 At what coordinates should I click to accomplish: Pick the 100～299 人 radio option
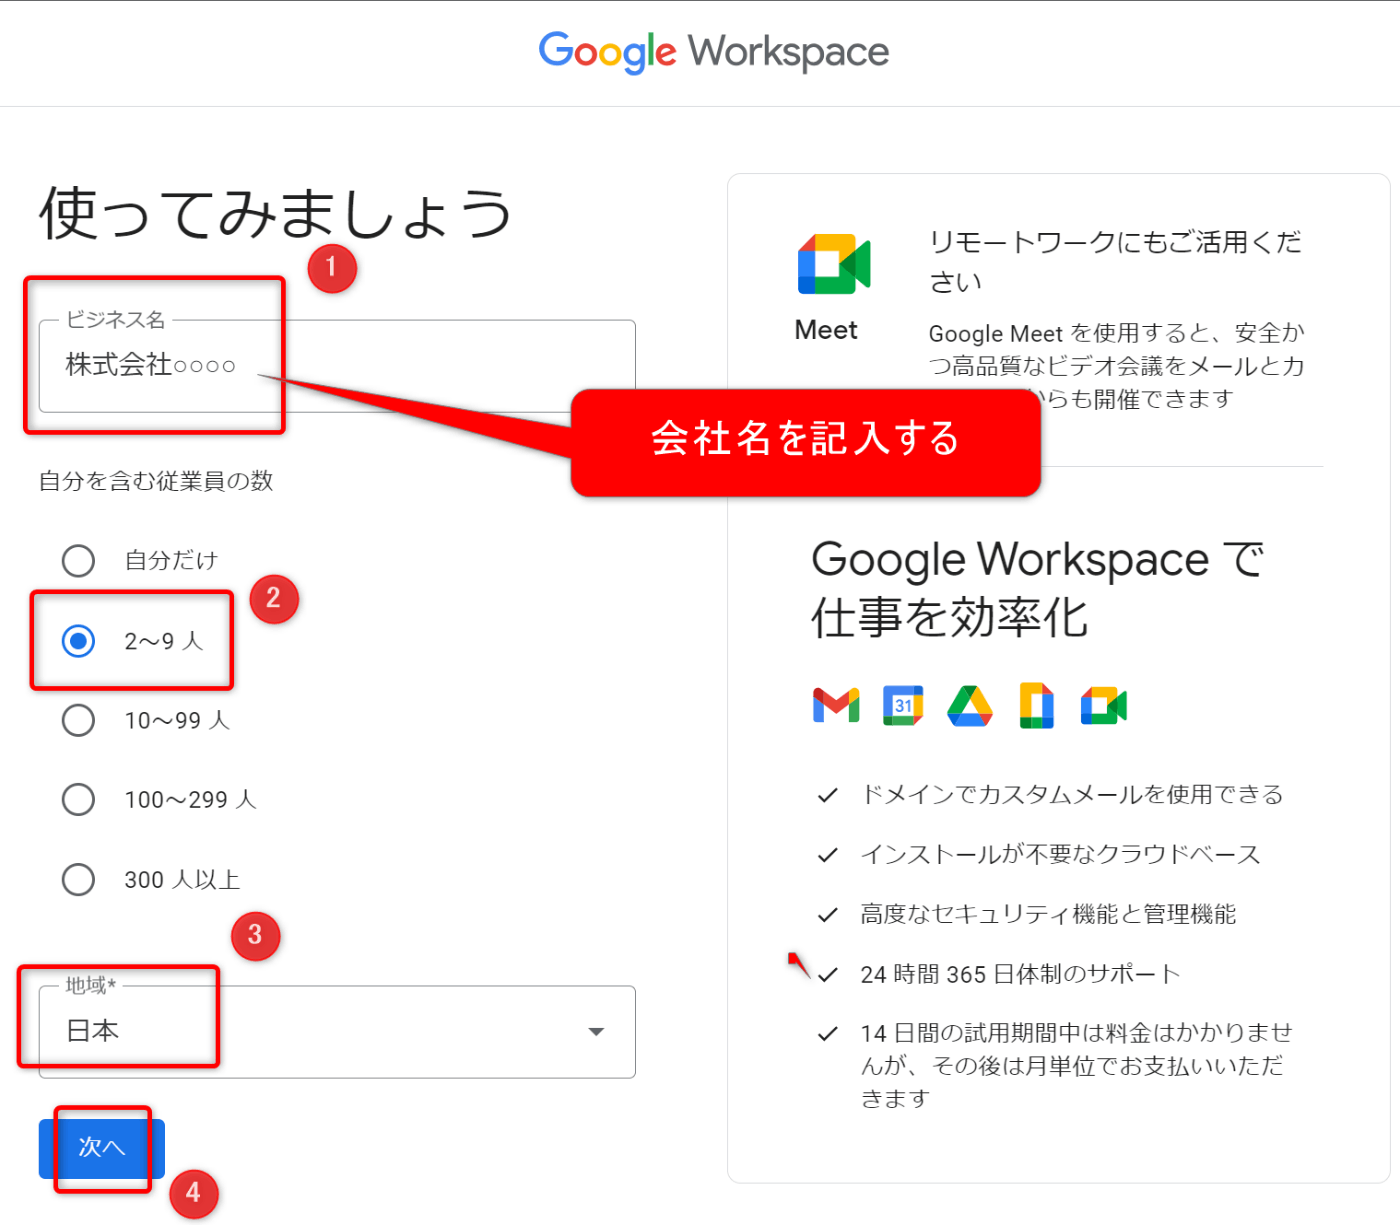78,799
